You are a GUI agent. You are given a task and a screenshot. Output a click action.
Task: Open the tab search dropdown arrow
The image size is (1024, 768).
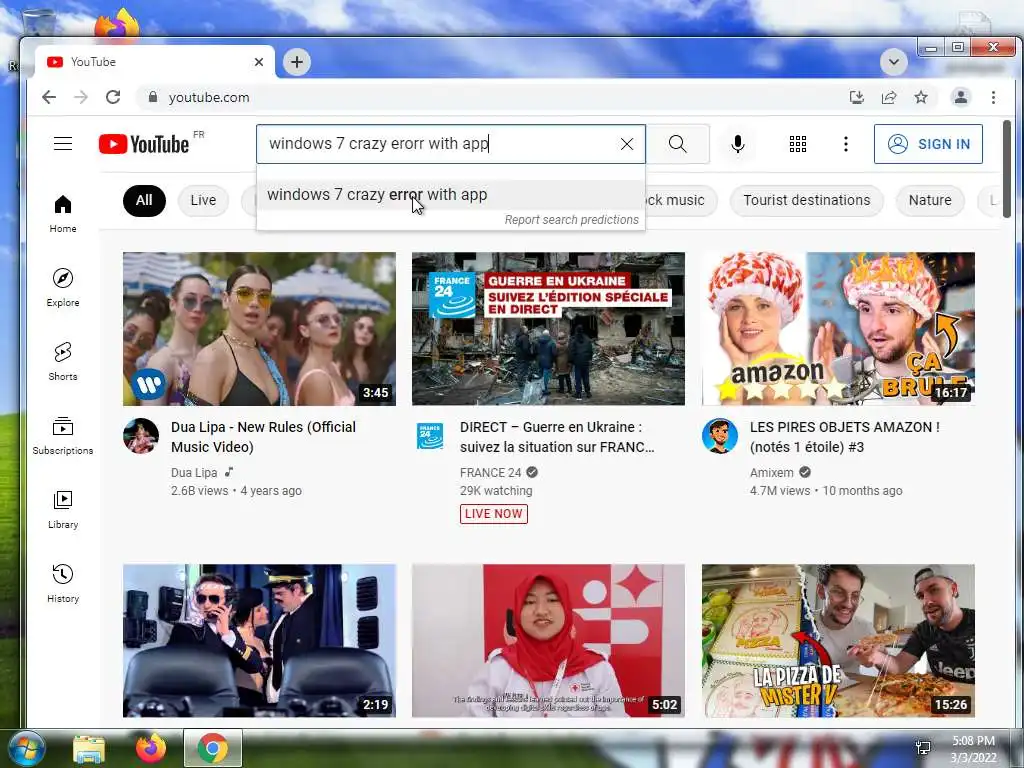pos(893,62)
